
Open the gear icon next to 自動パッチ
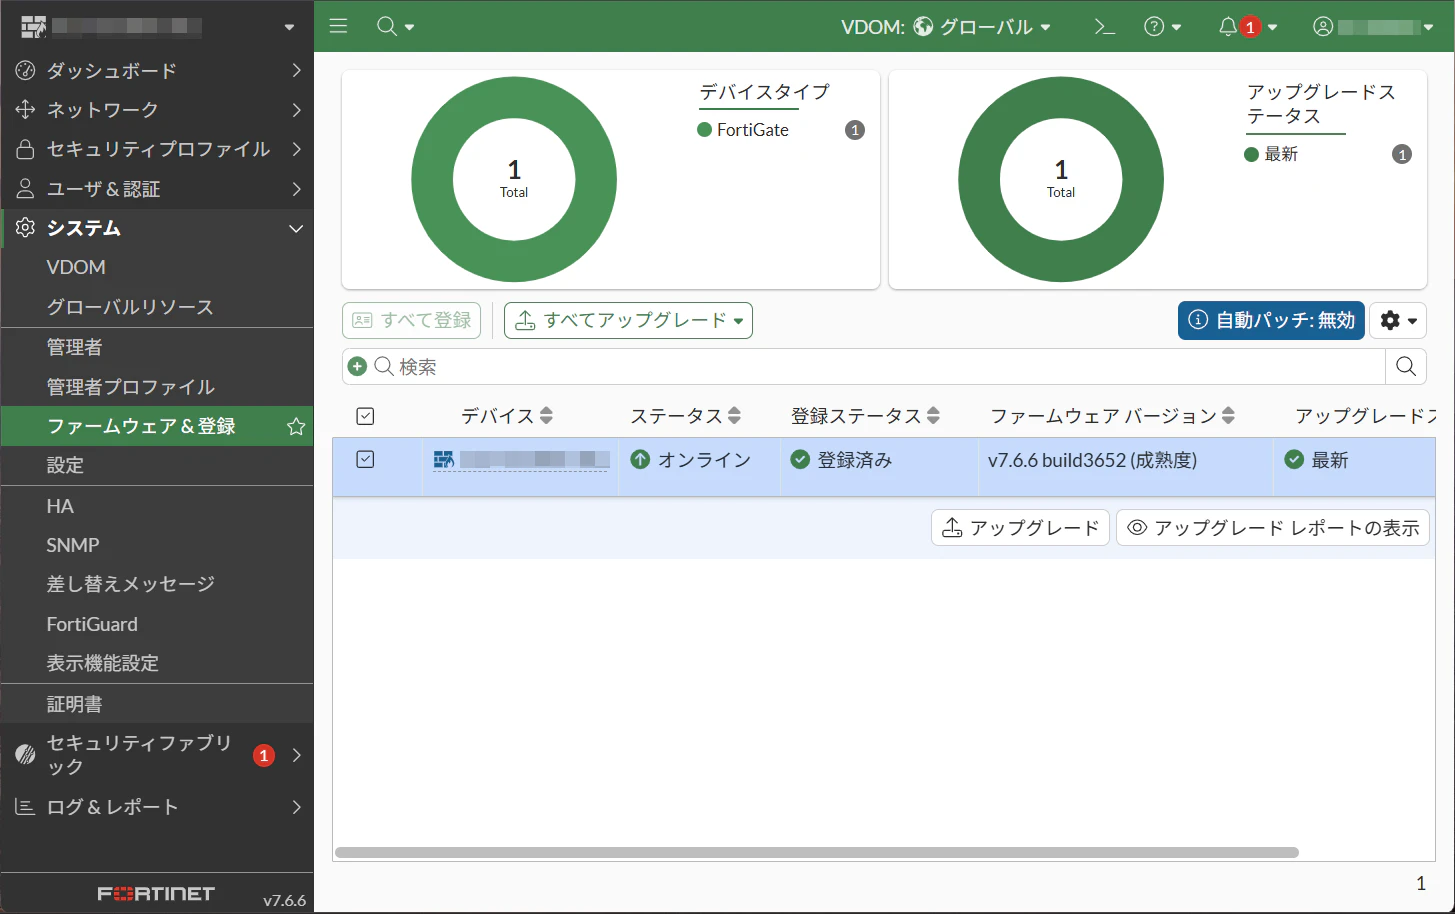tap(1392, 320)
